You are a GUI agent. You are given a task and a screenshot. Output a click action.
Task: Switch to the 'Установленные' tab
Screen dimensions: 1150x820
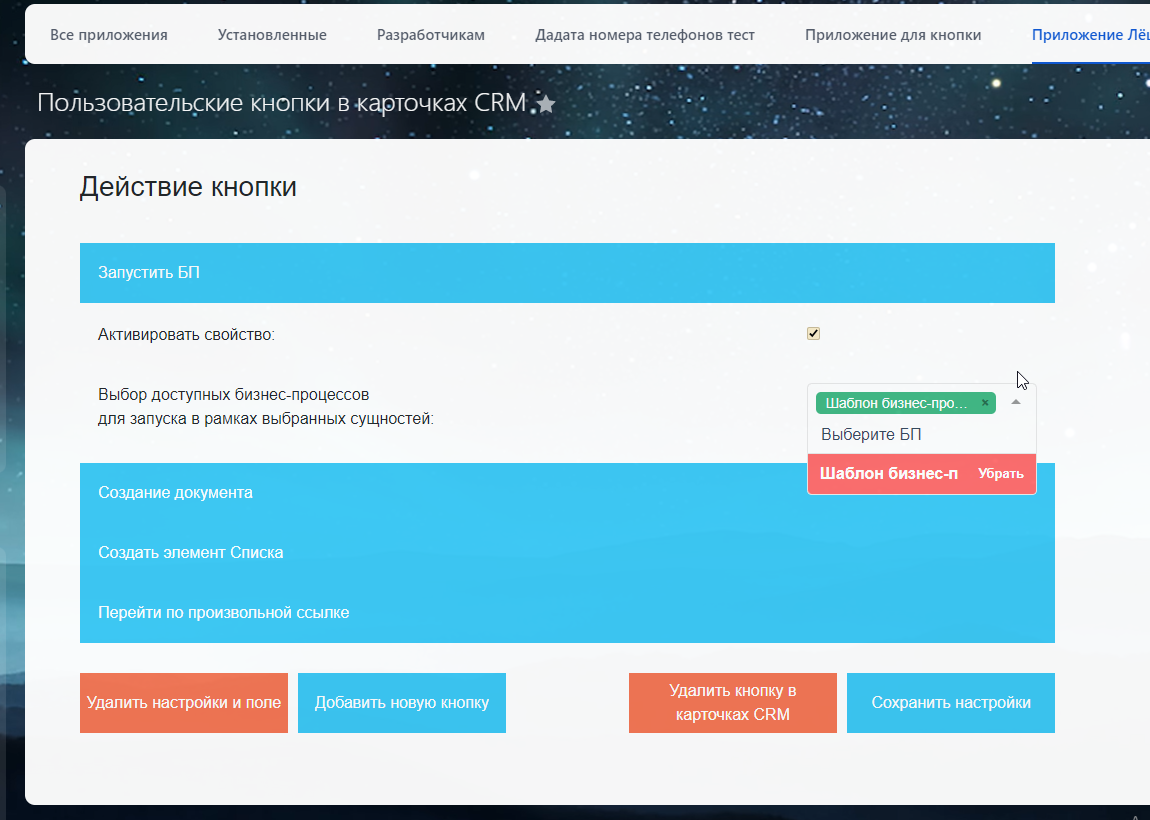272,35
